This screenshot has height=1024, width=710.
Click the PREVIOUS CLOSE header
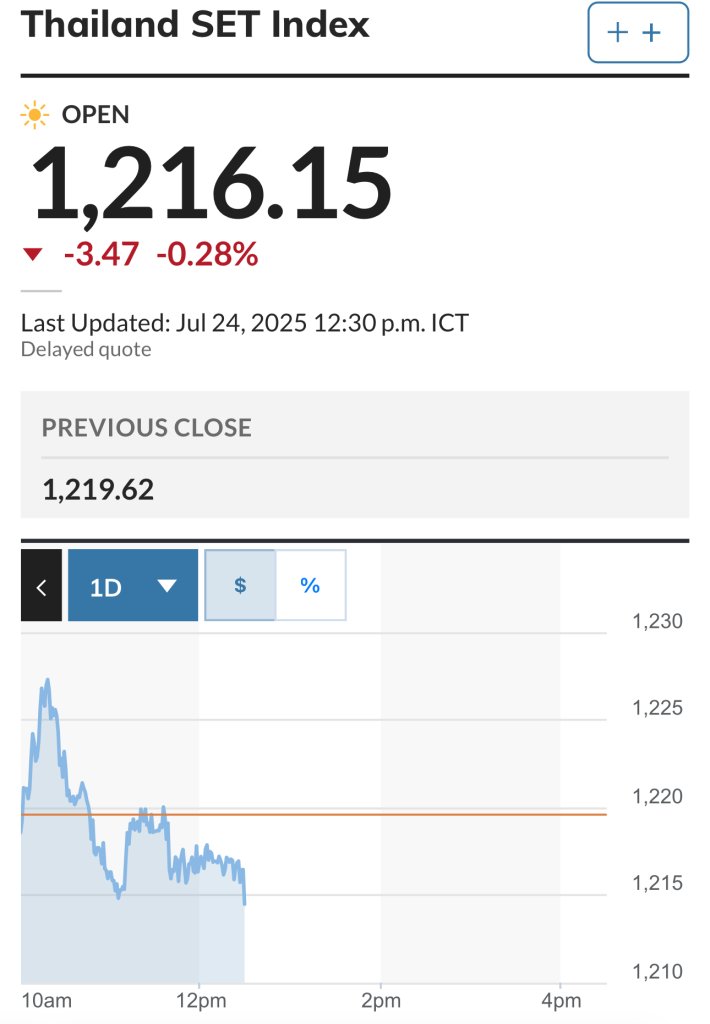(147, 428)
